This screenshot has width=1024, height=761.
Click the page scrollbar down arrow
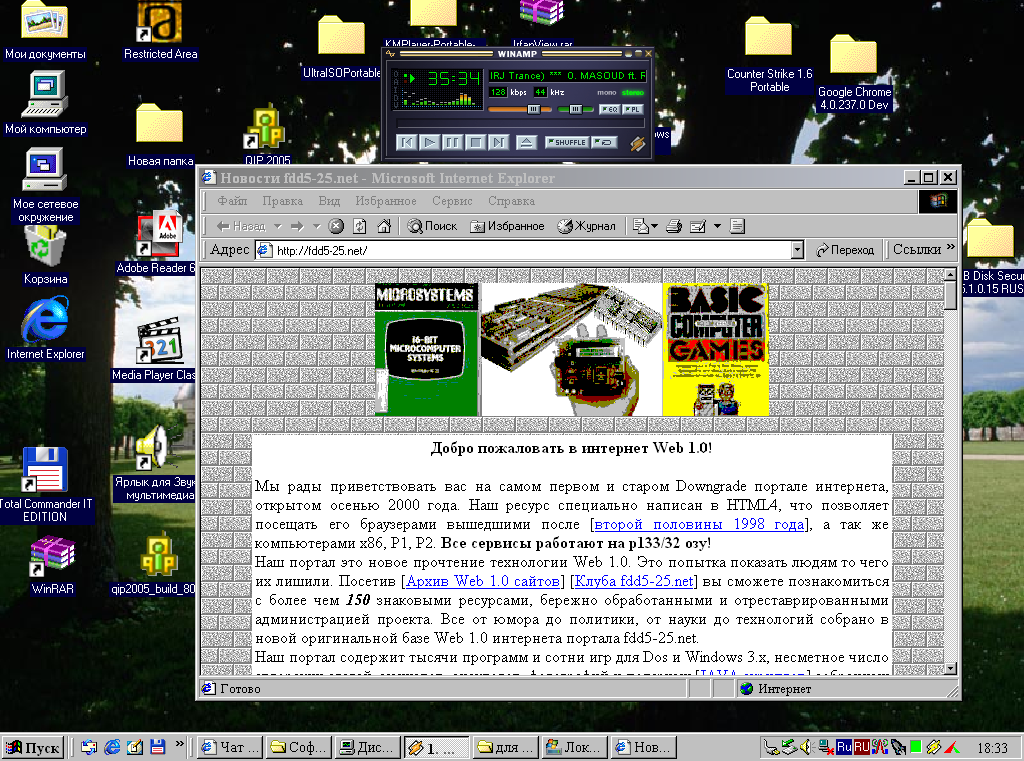pos(950,668)
